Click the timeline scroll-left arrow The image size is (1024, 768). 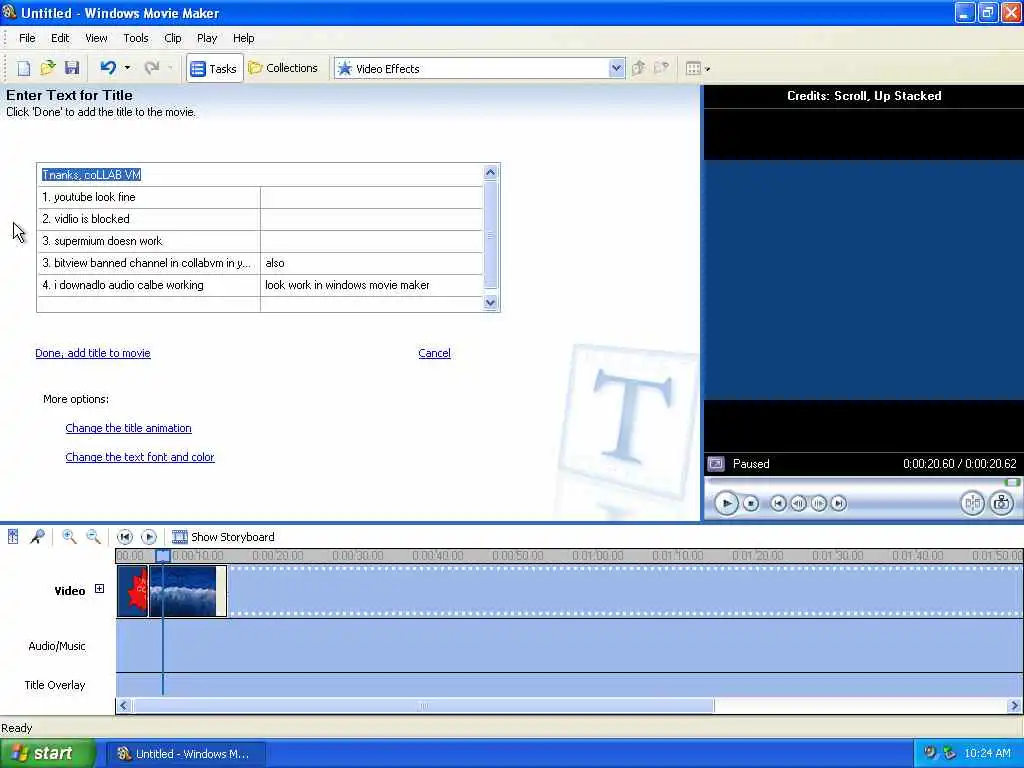point(123,705)
